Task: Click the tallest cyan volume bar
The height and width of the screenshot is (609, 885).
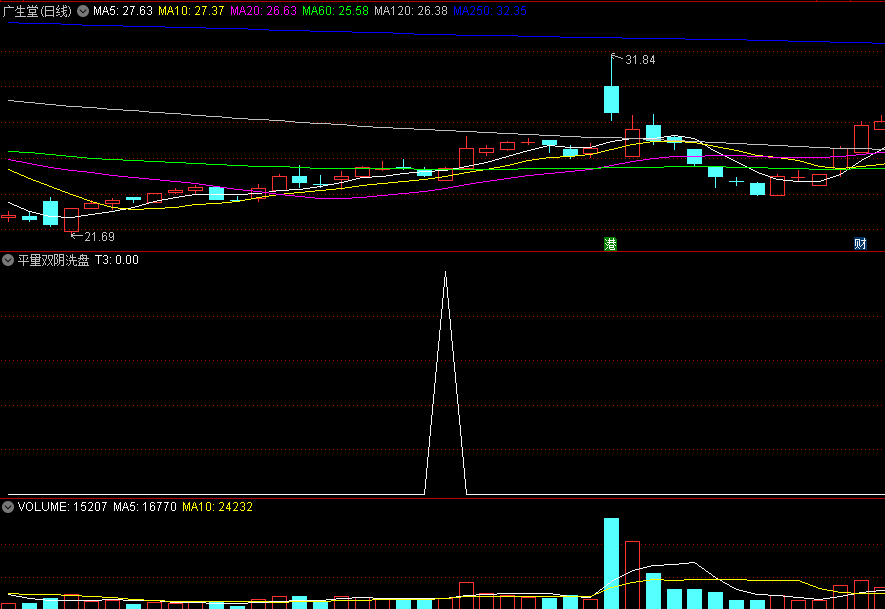Action: click(x=611, y=563)
